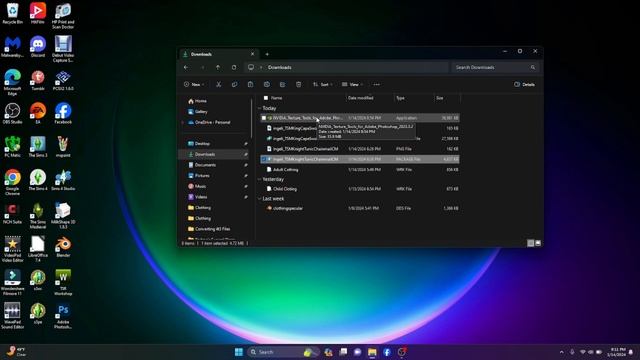Select the Downloads tab in File Explorer

[219, 54]
